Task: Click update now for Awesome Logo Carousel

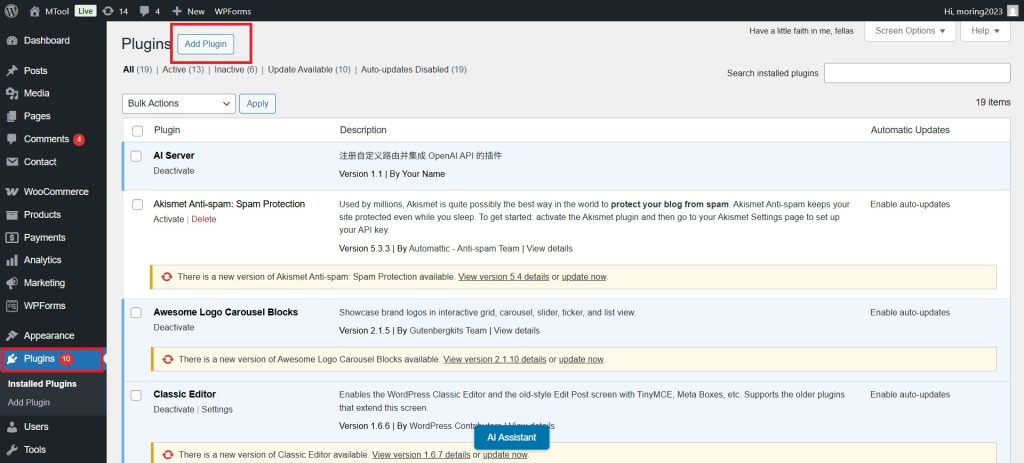Action: (581, 359)
